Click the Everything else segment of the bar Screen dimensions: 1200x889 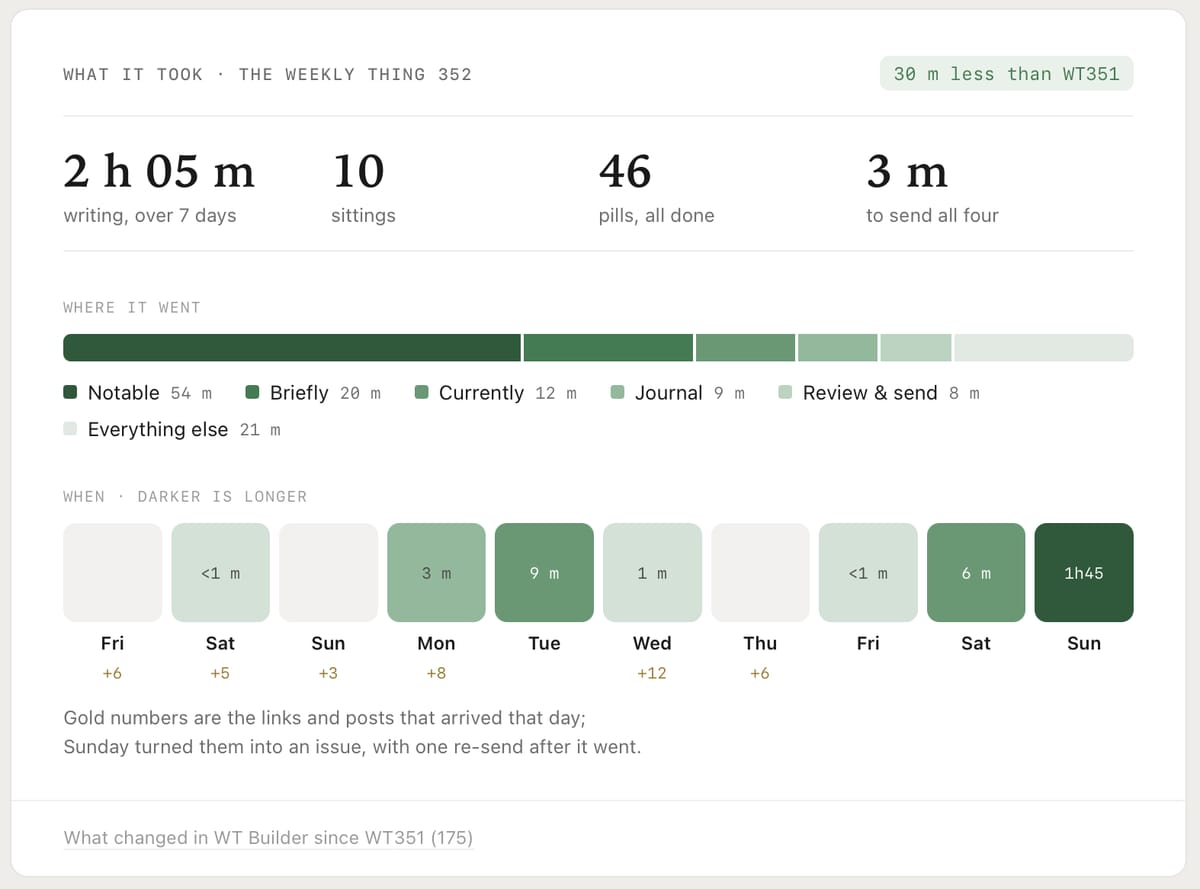click(x=1044, y=348)
